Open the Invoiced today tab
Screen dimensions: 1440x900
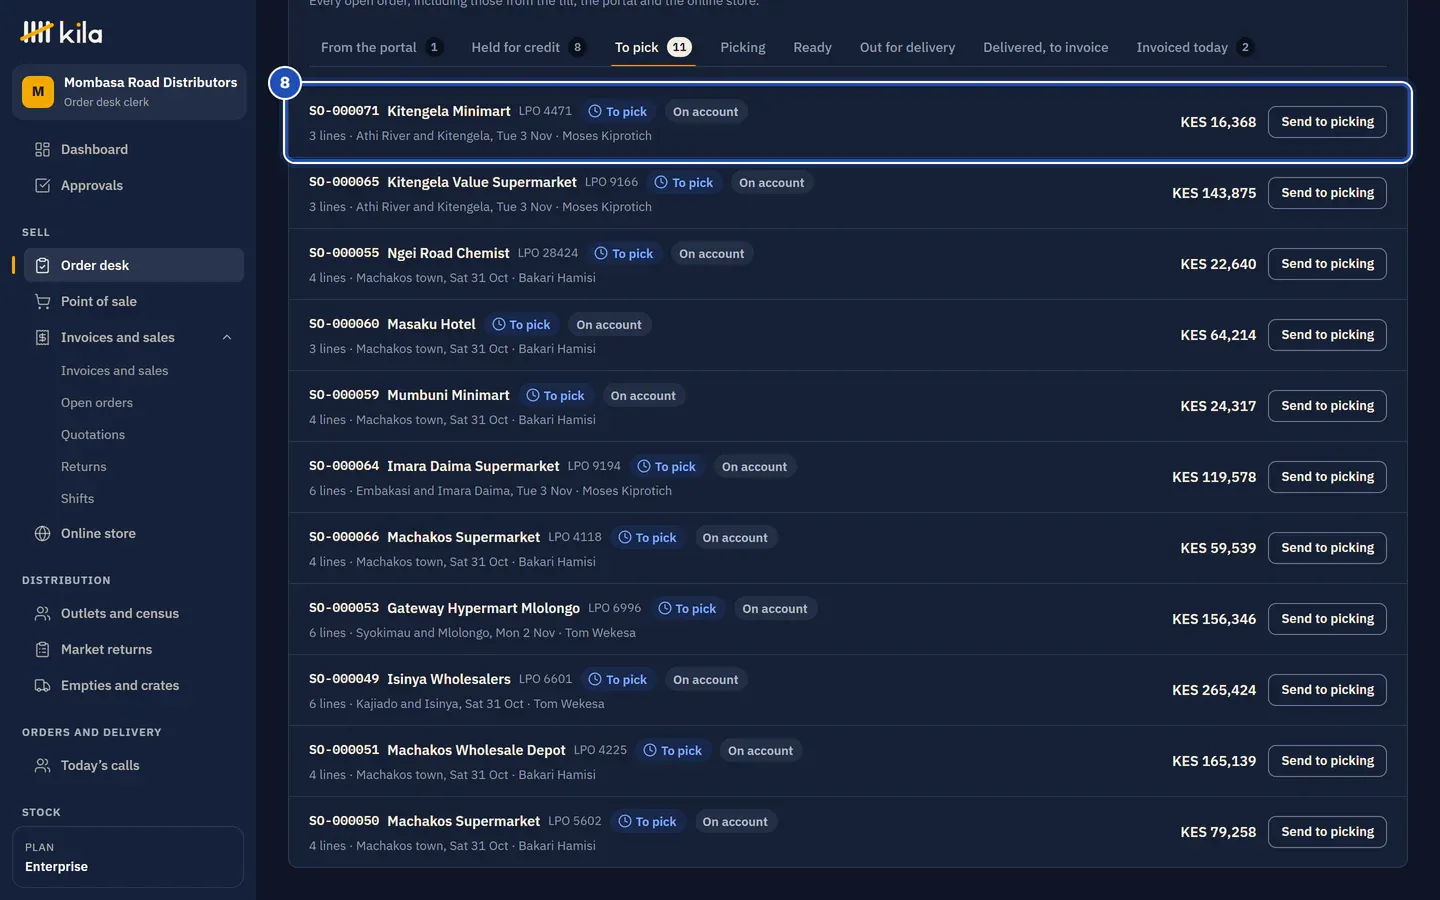(1194, 47)
